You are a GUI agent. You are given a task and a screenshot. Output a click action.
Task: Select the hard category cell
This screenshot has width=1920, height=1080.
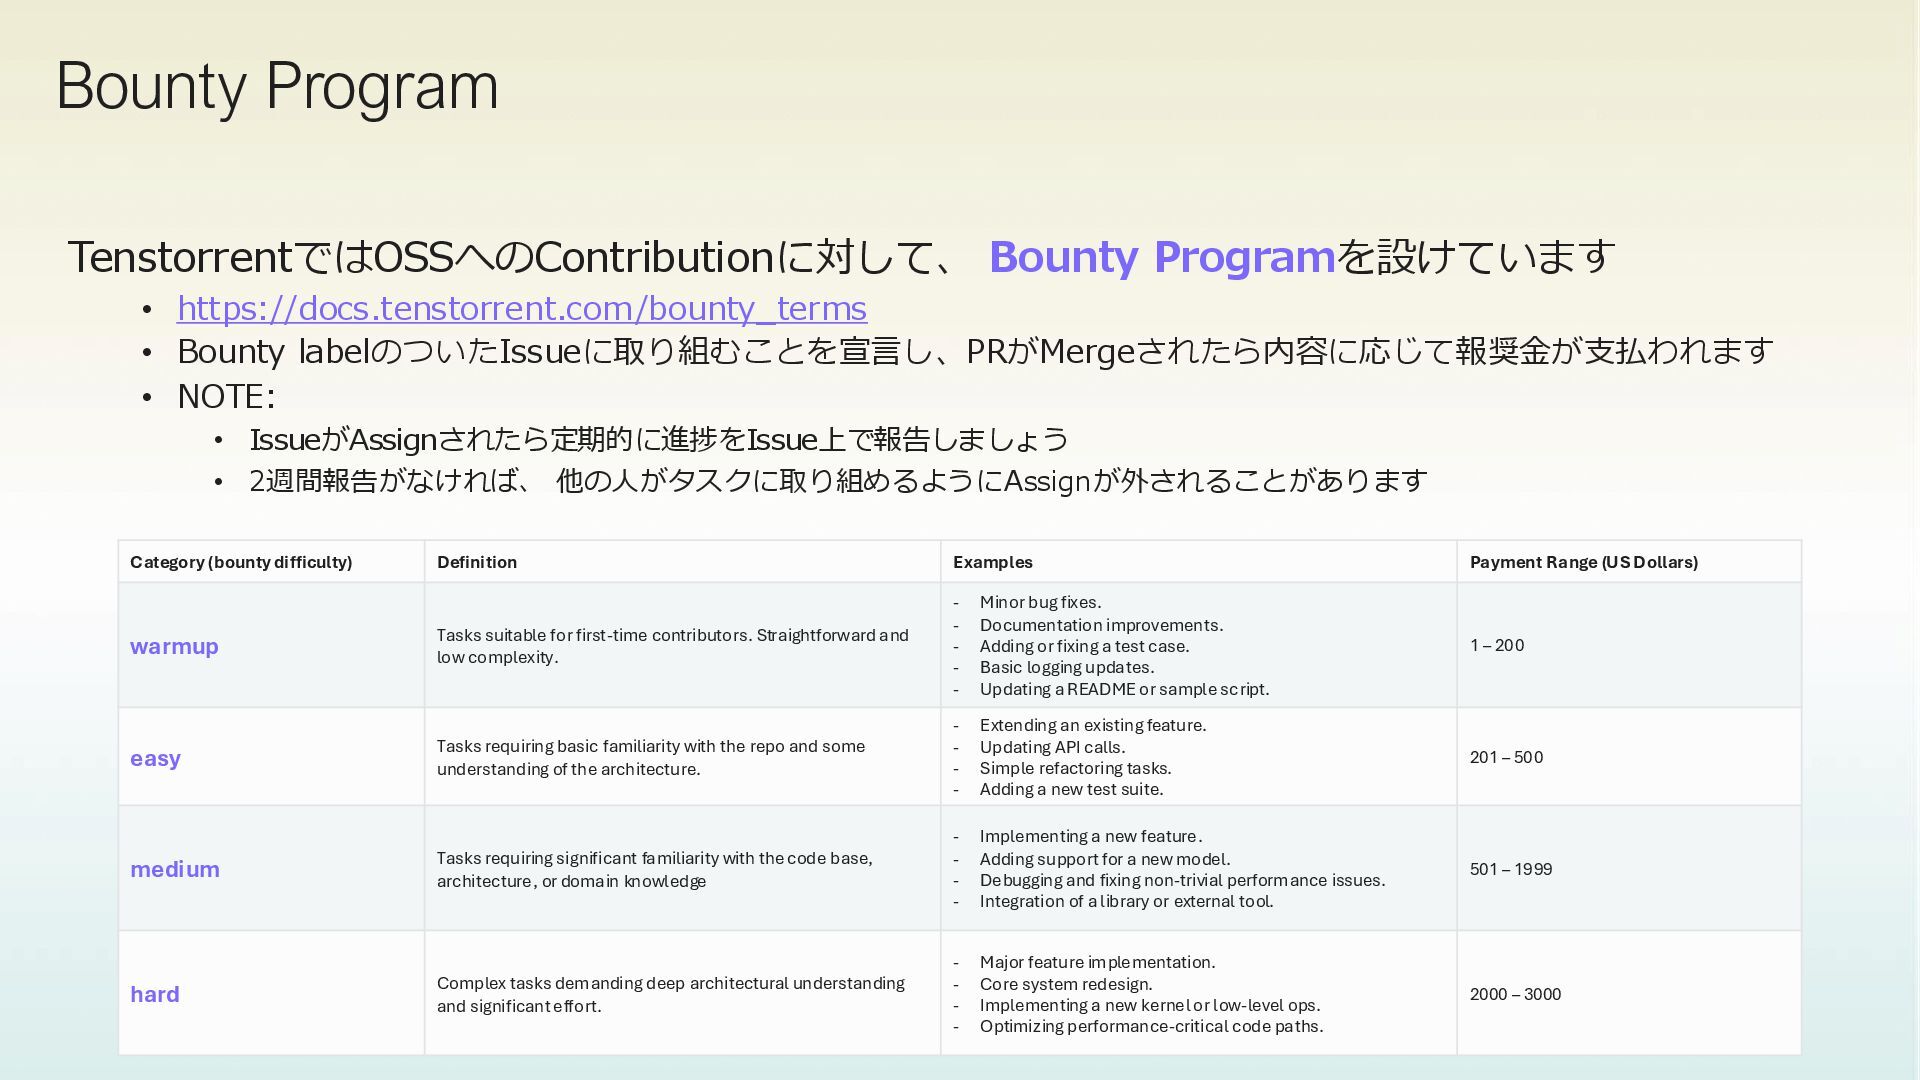point(155,994)
